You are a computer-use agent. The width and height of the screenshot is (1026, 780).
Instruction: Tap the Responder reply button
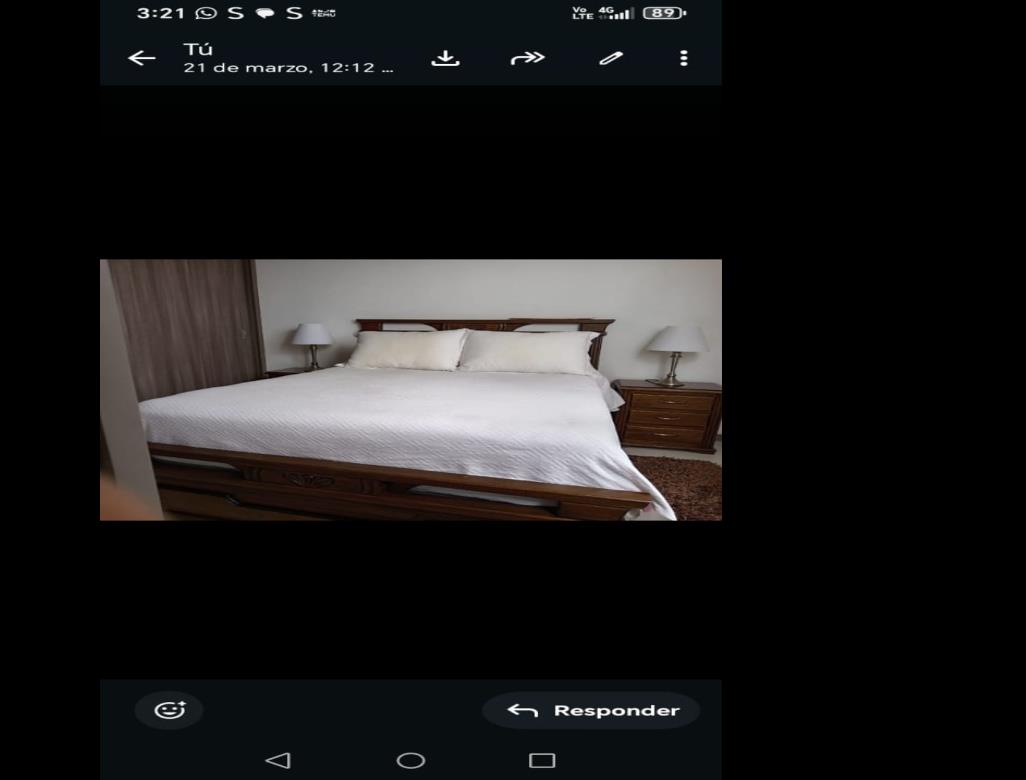click(x=592, y=710)
